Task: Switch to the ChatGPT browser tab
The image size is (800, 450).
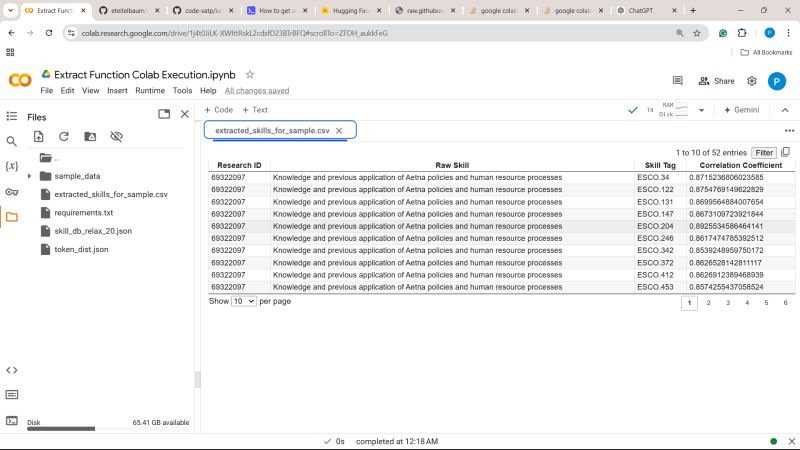Action: 641,10
